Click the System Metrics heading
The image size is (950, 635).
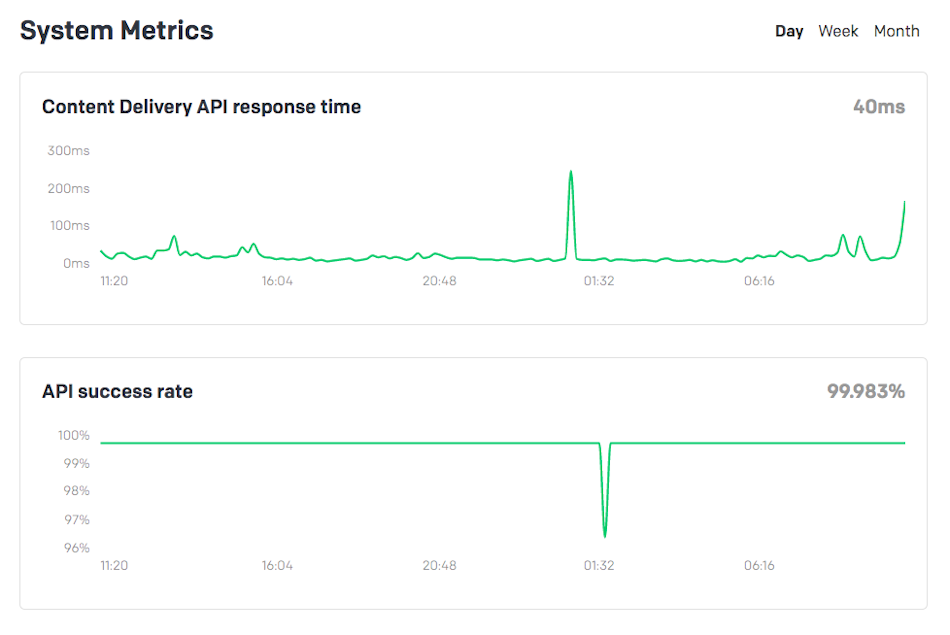[x=116, y=30]
